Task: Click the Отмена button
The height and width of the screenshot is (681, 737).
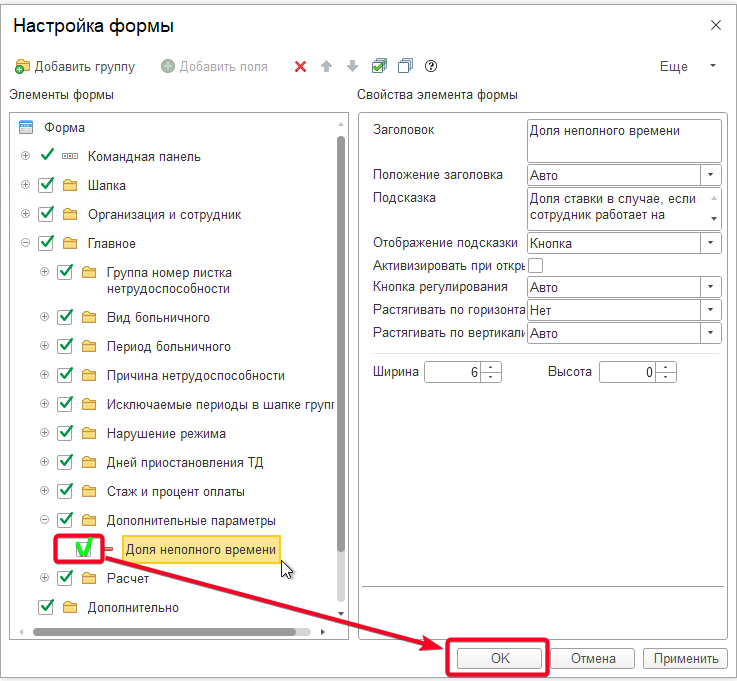Action: pos(593,658)
